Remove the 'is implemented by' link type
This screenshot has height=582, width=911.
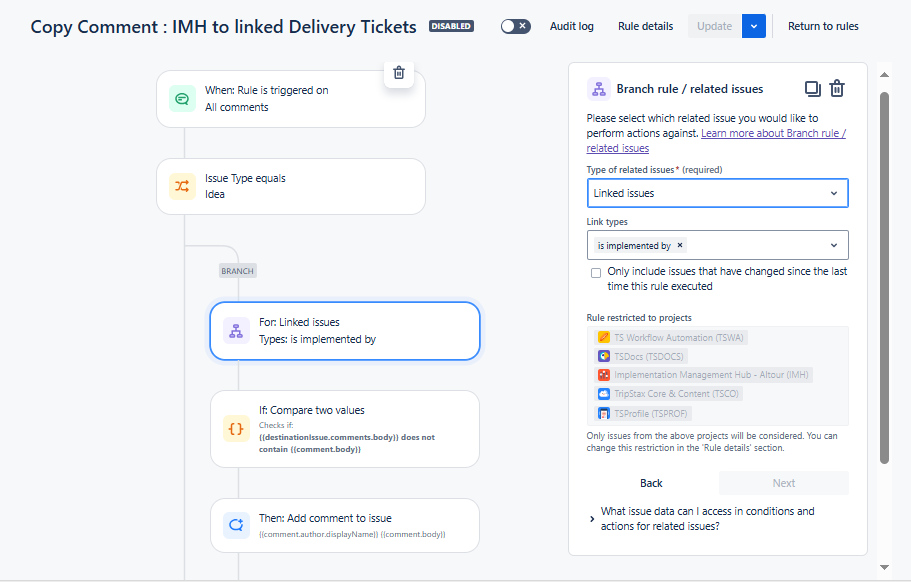[680, 245]
